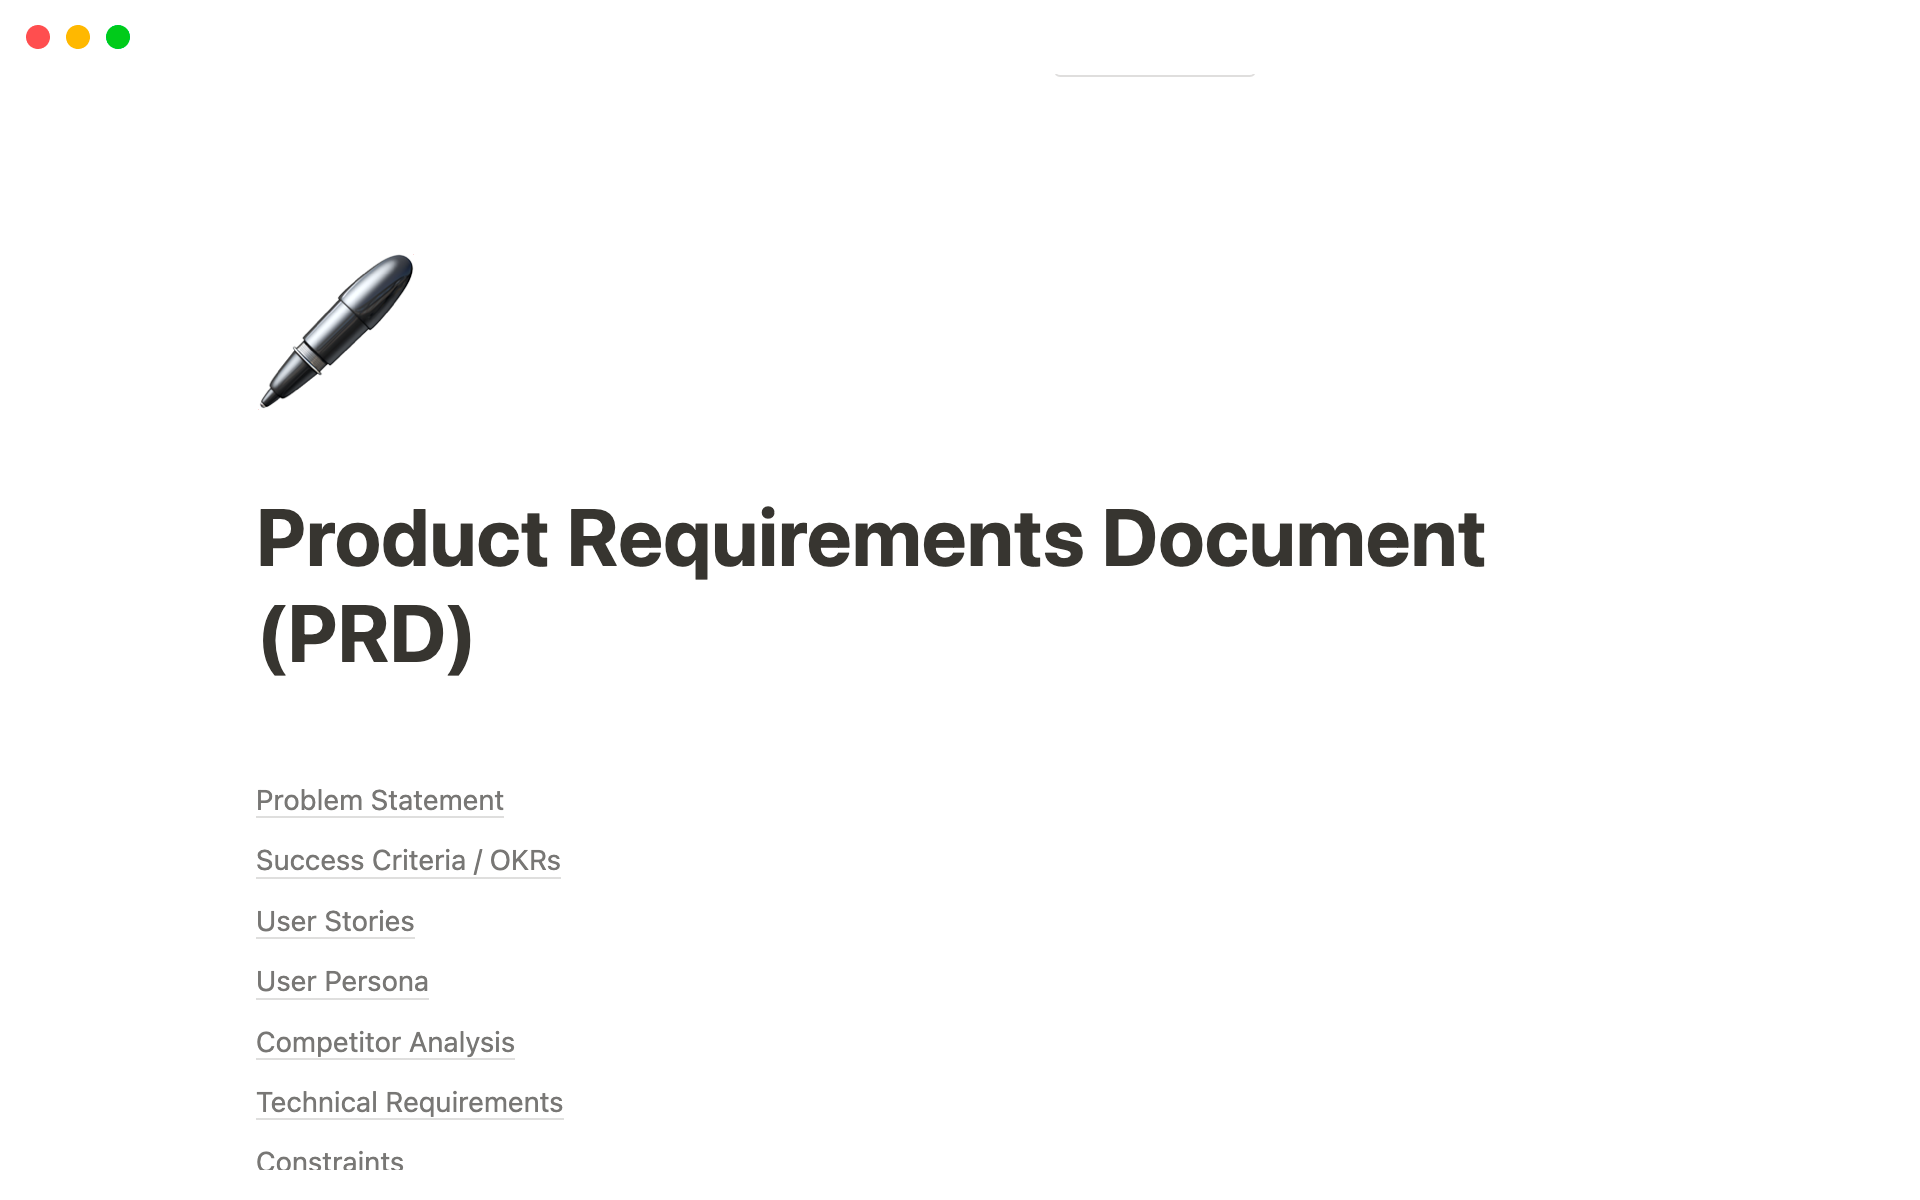Click the red macOS close button
The image size is (1920, 1200).
click(36, 37)
